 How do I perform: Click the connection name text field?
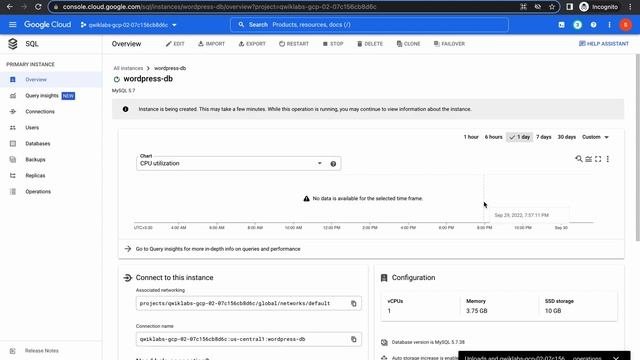coord(249,339)
